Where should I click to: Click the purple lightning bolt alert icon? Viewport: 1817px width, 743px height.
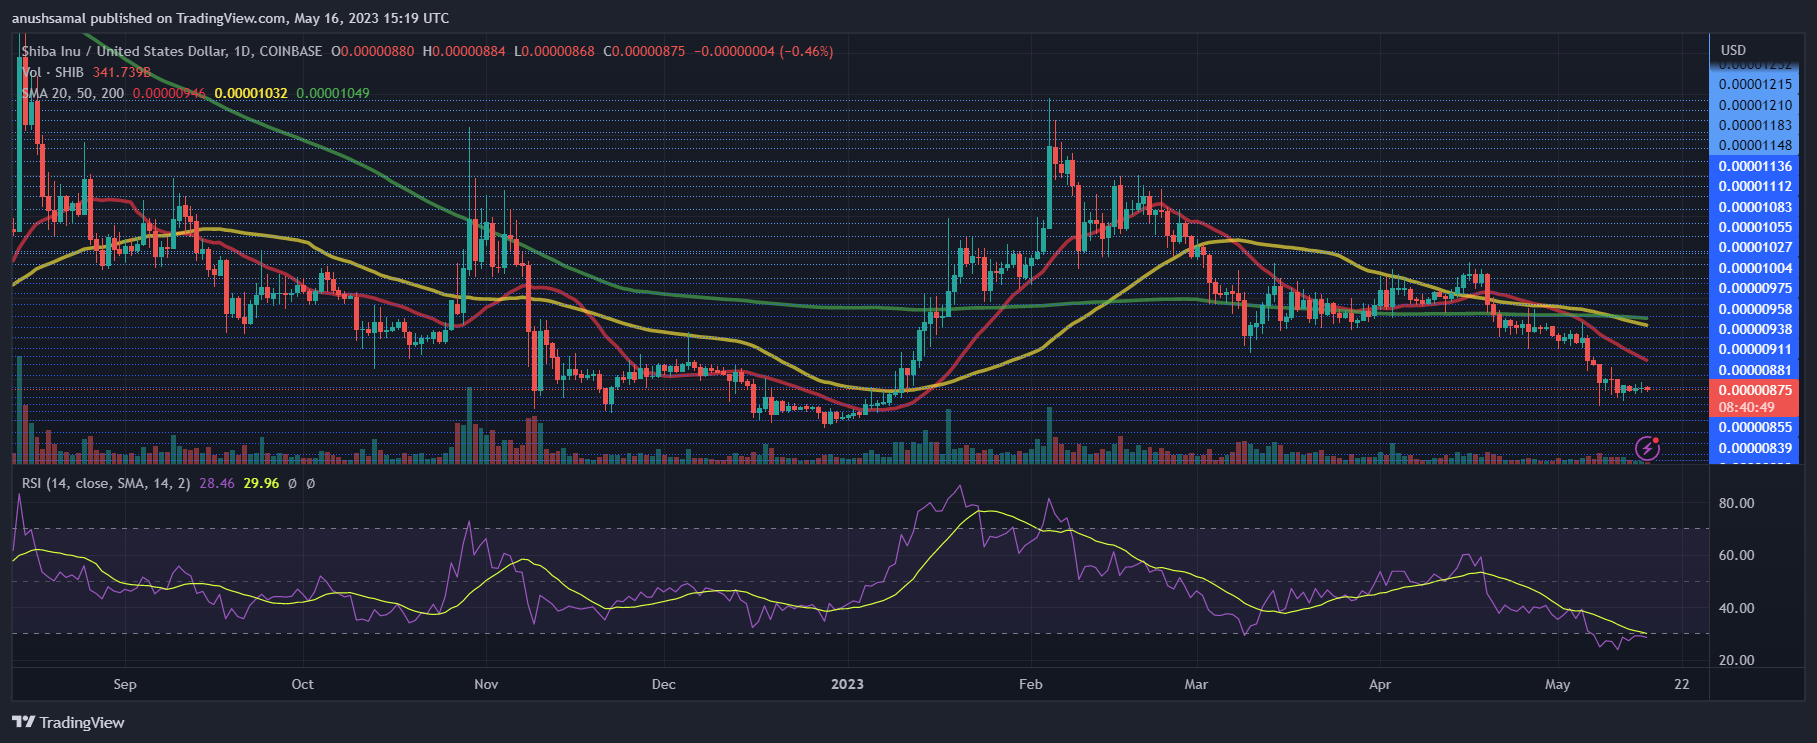[x=1647, y=448]
